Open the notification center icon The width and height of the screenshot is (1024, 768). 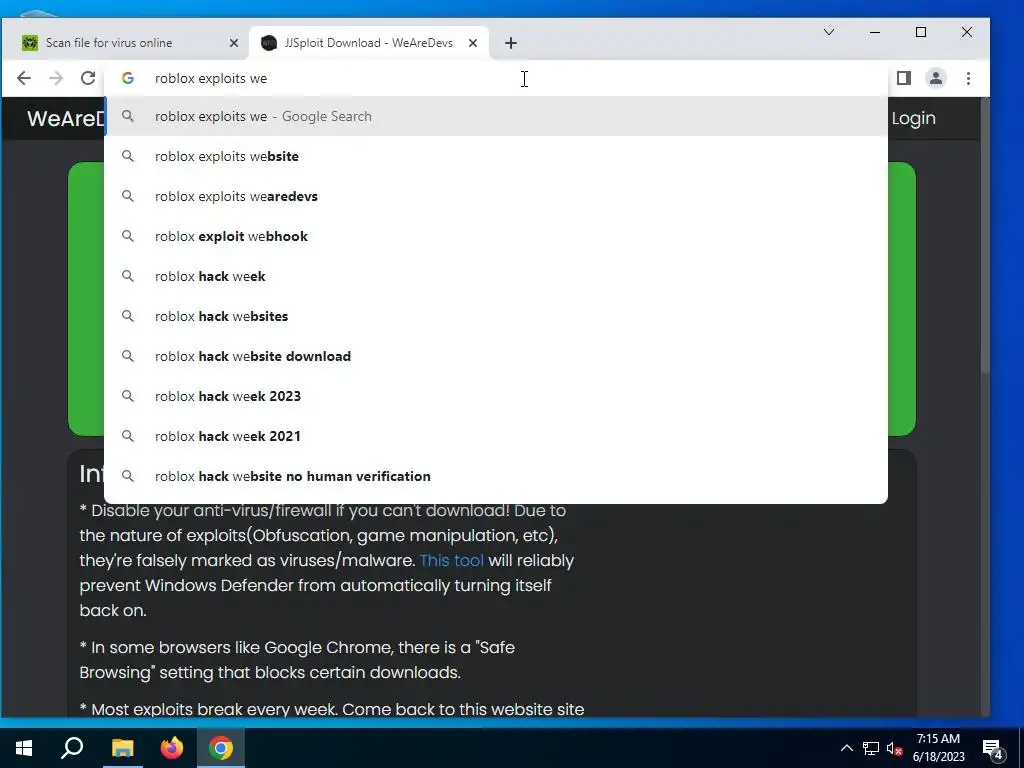point(993,749)
